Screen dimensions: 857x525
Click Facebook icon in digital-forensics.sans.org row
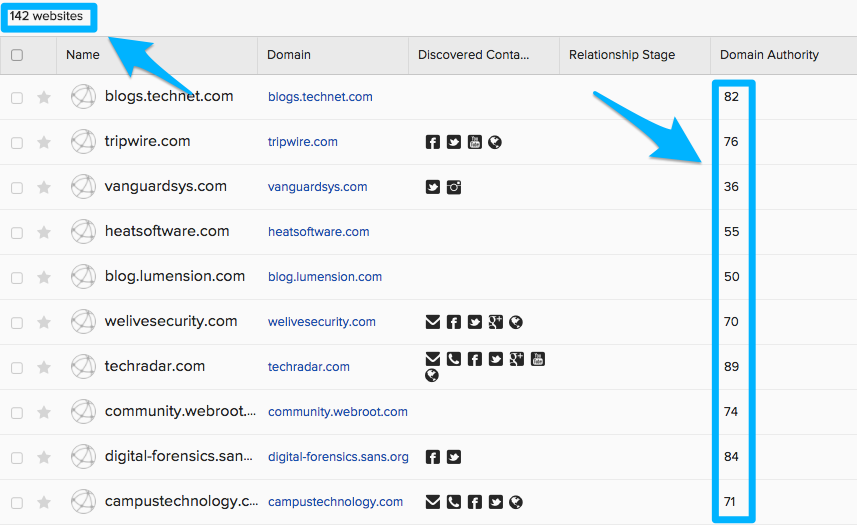click(432, 457)
